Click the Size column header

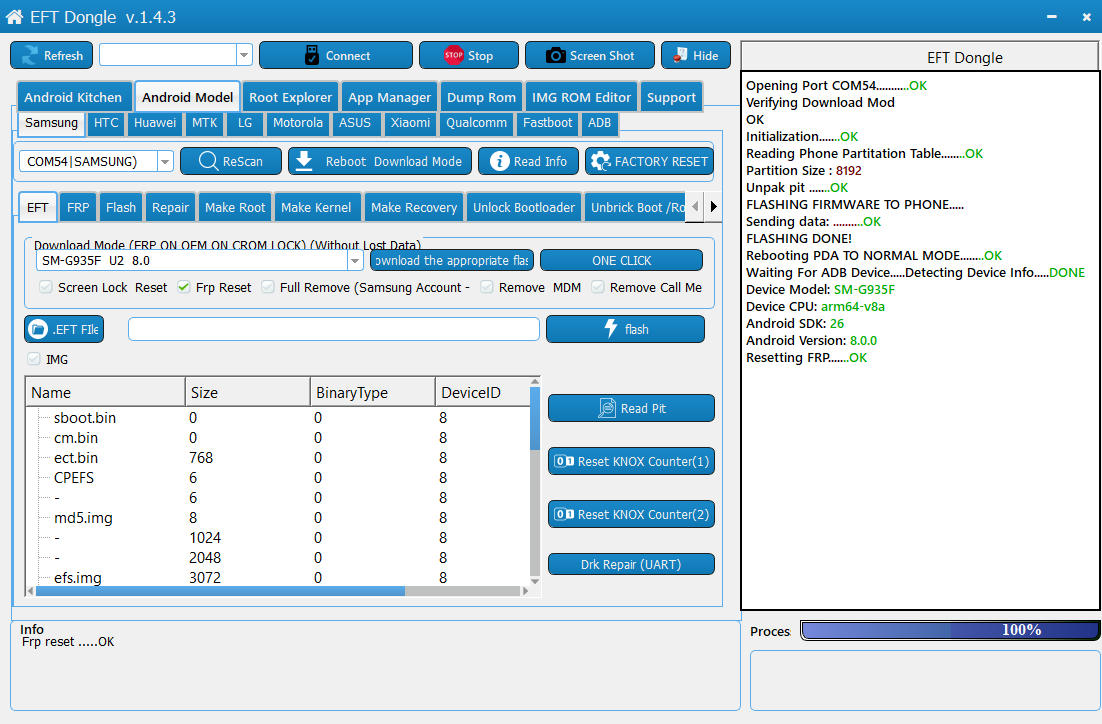[x=247, y=392]
